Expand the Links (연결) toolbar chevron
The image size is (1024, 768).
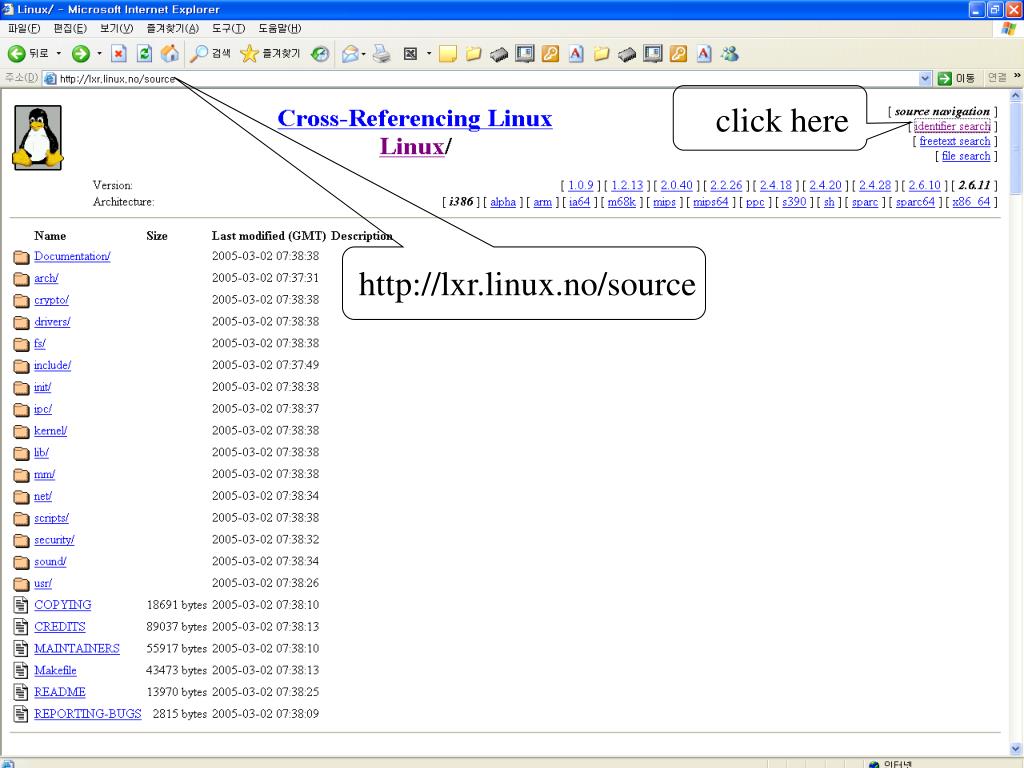click(1017, 76)
